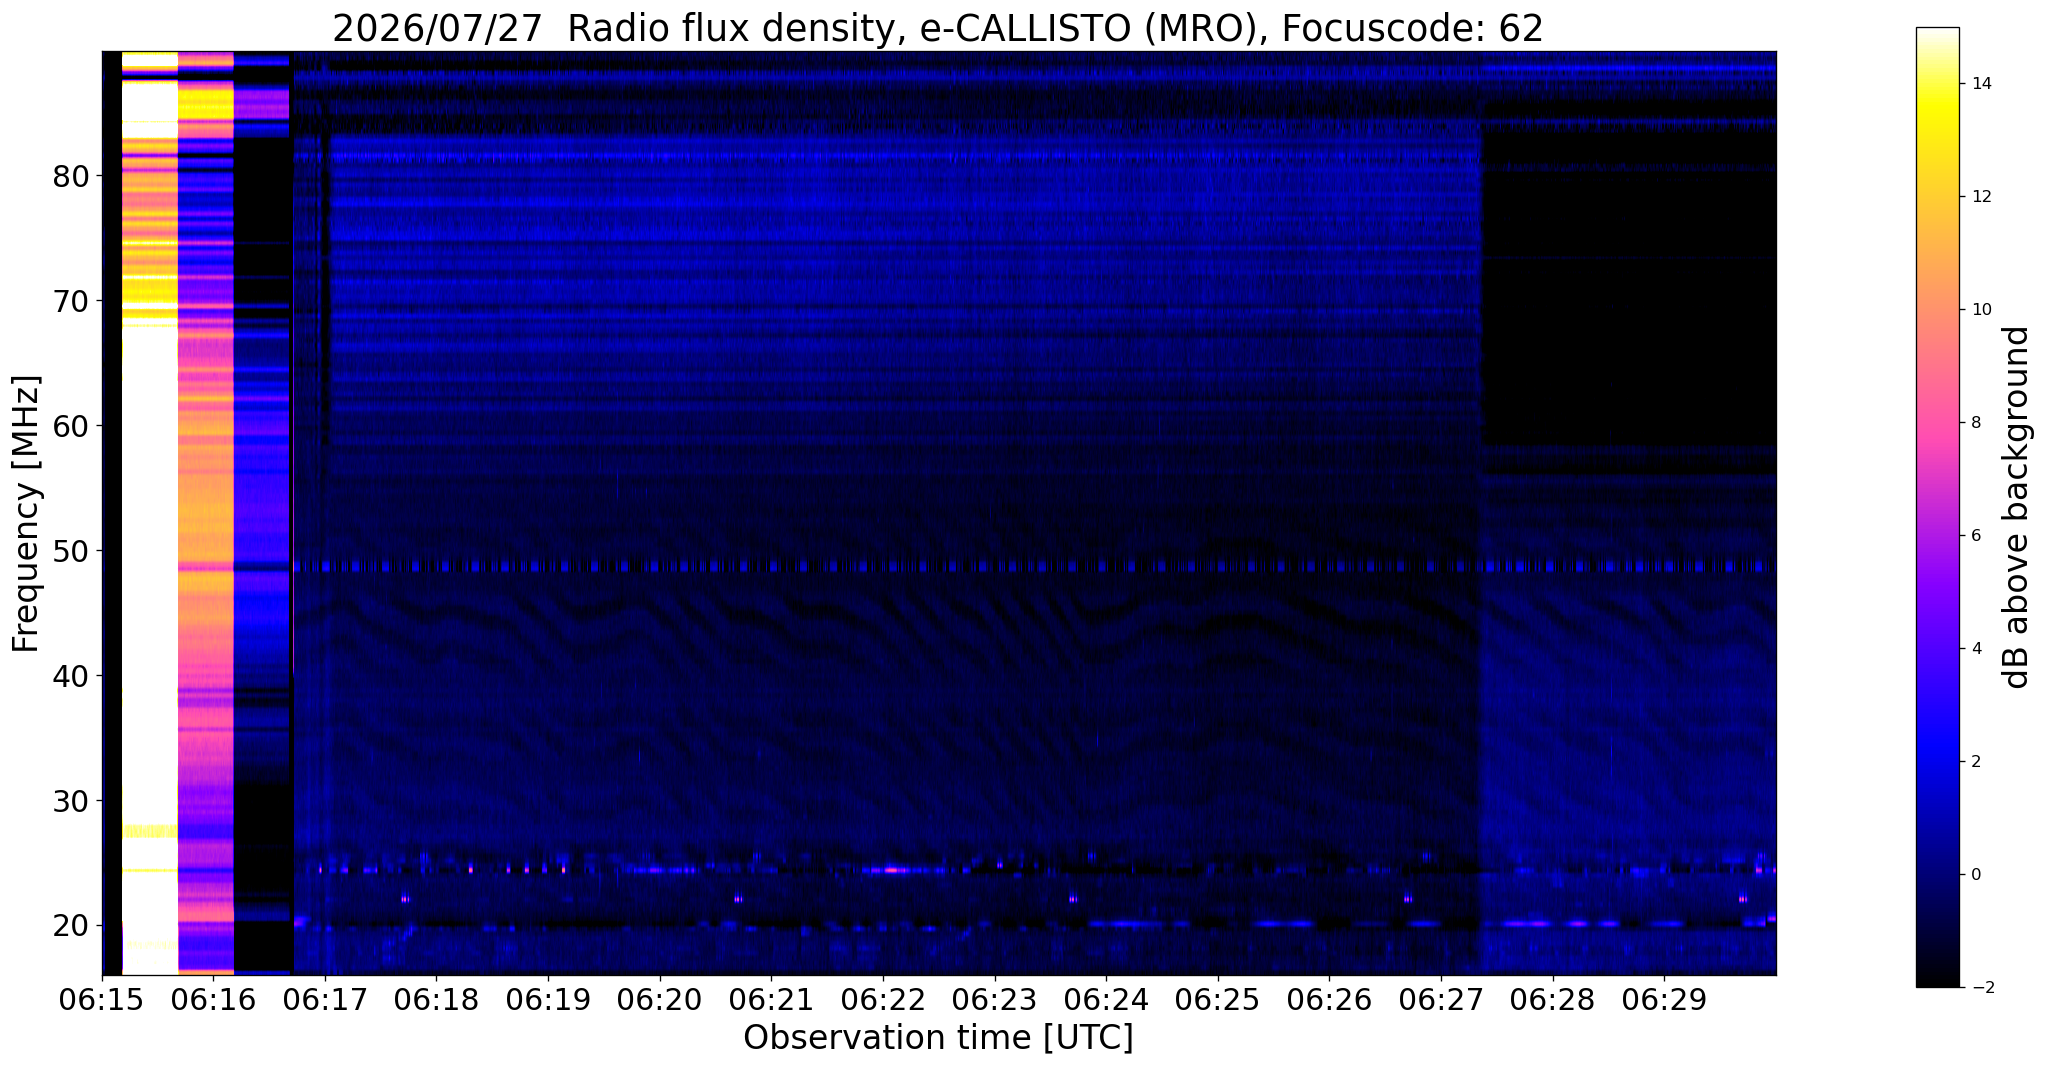Screen dimensions: 2047x1067
Task: Click the 30 MHz frequency tick label
Action: [x=70, y=801]
